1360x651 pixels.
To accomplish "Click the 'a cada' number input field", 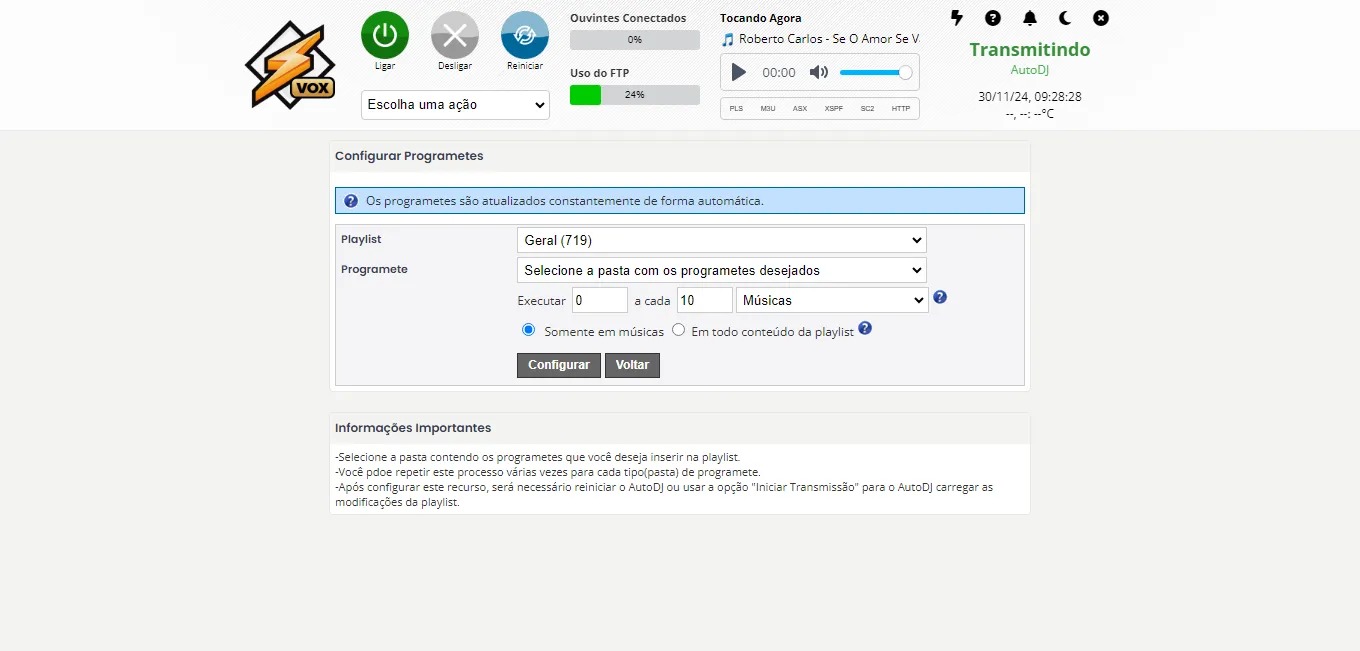I will (x=704, y=300).
